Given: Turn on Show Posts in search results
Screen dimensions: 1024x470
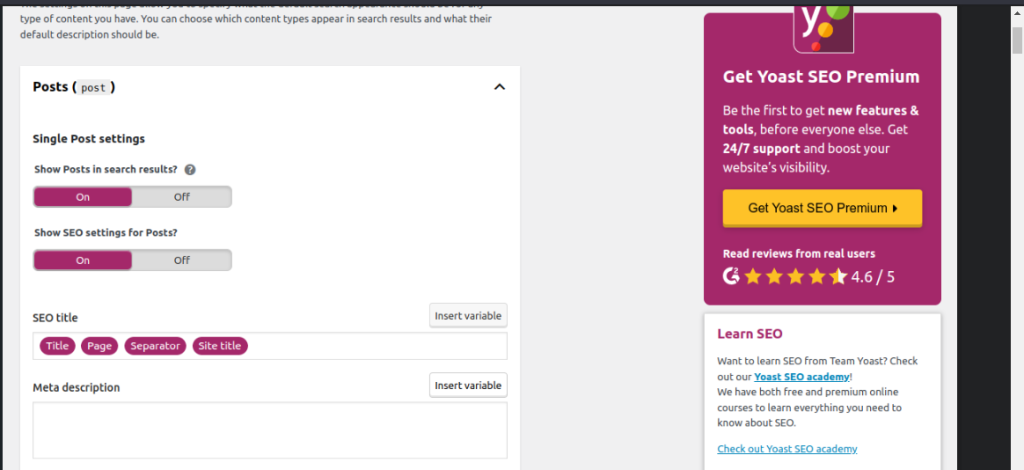Looking at the screenshot, I should click(x=83, y=197).
